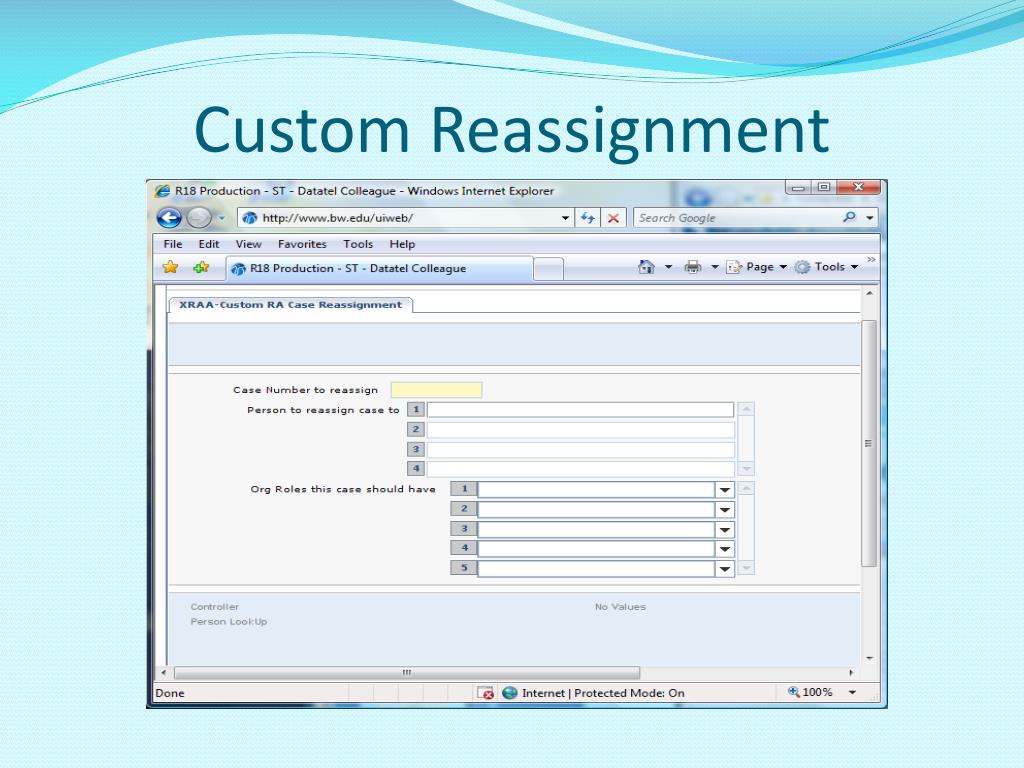1024x768 pixels.
Task: Click the Refresh page icon
Action: (588, 218)
